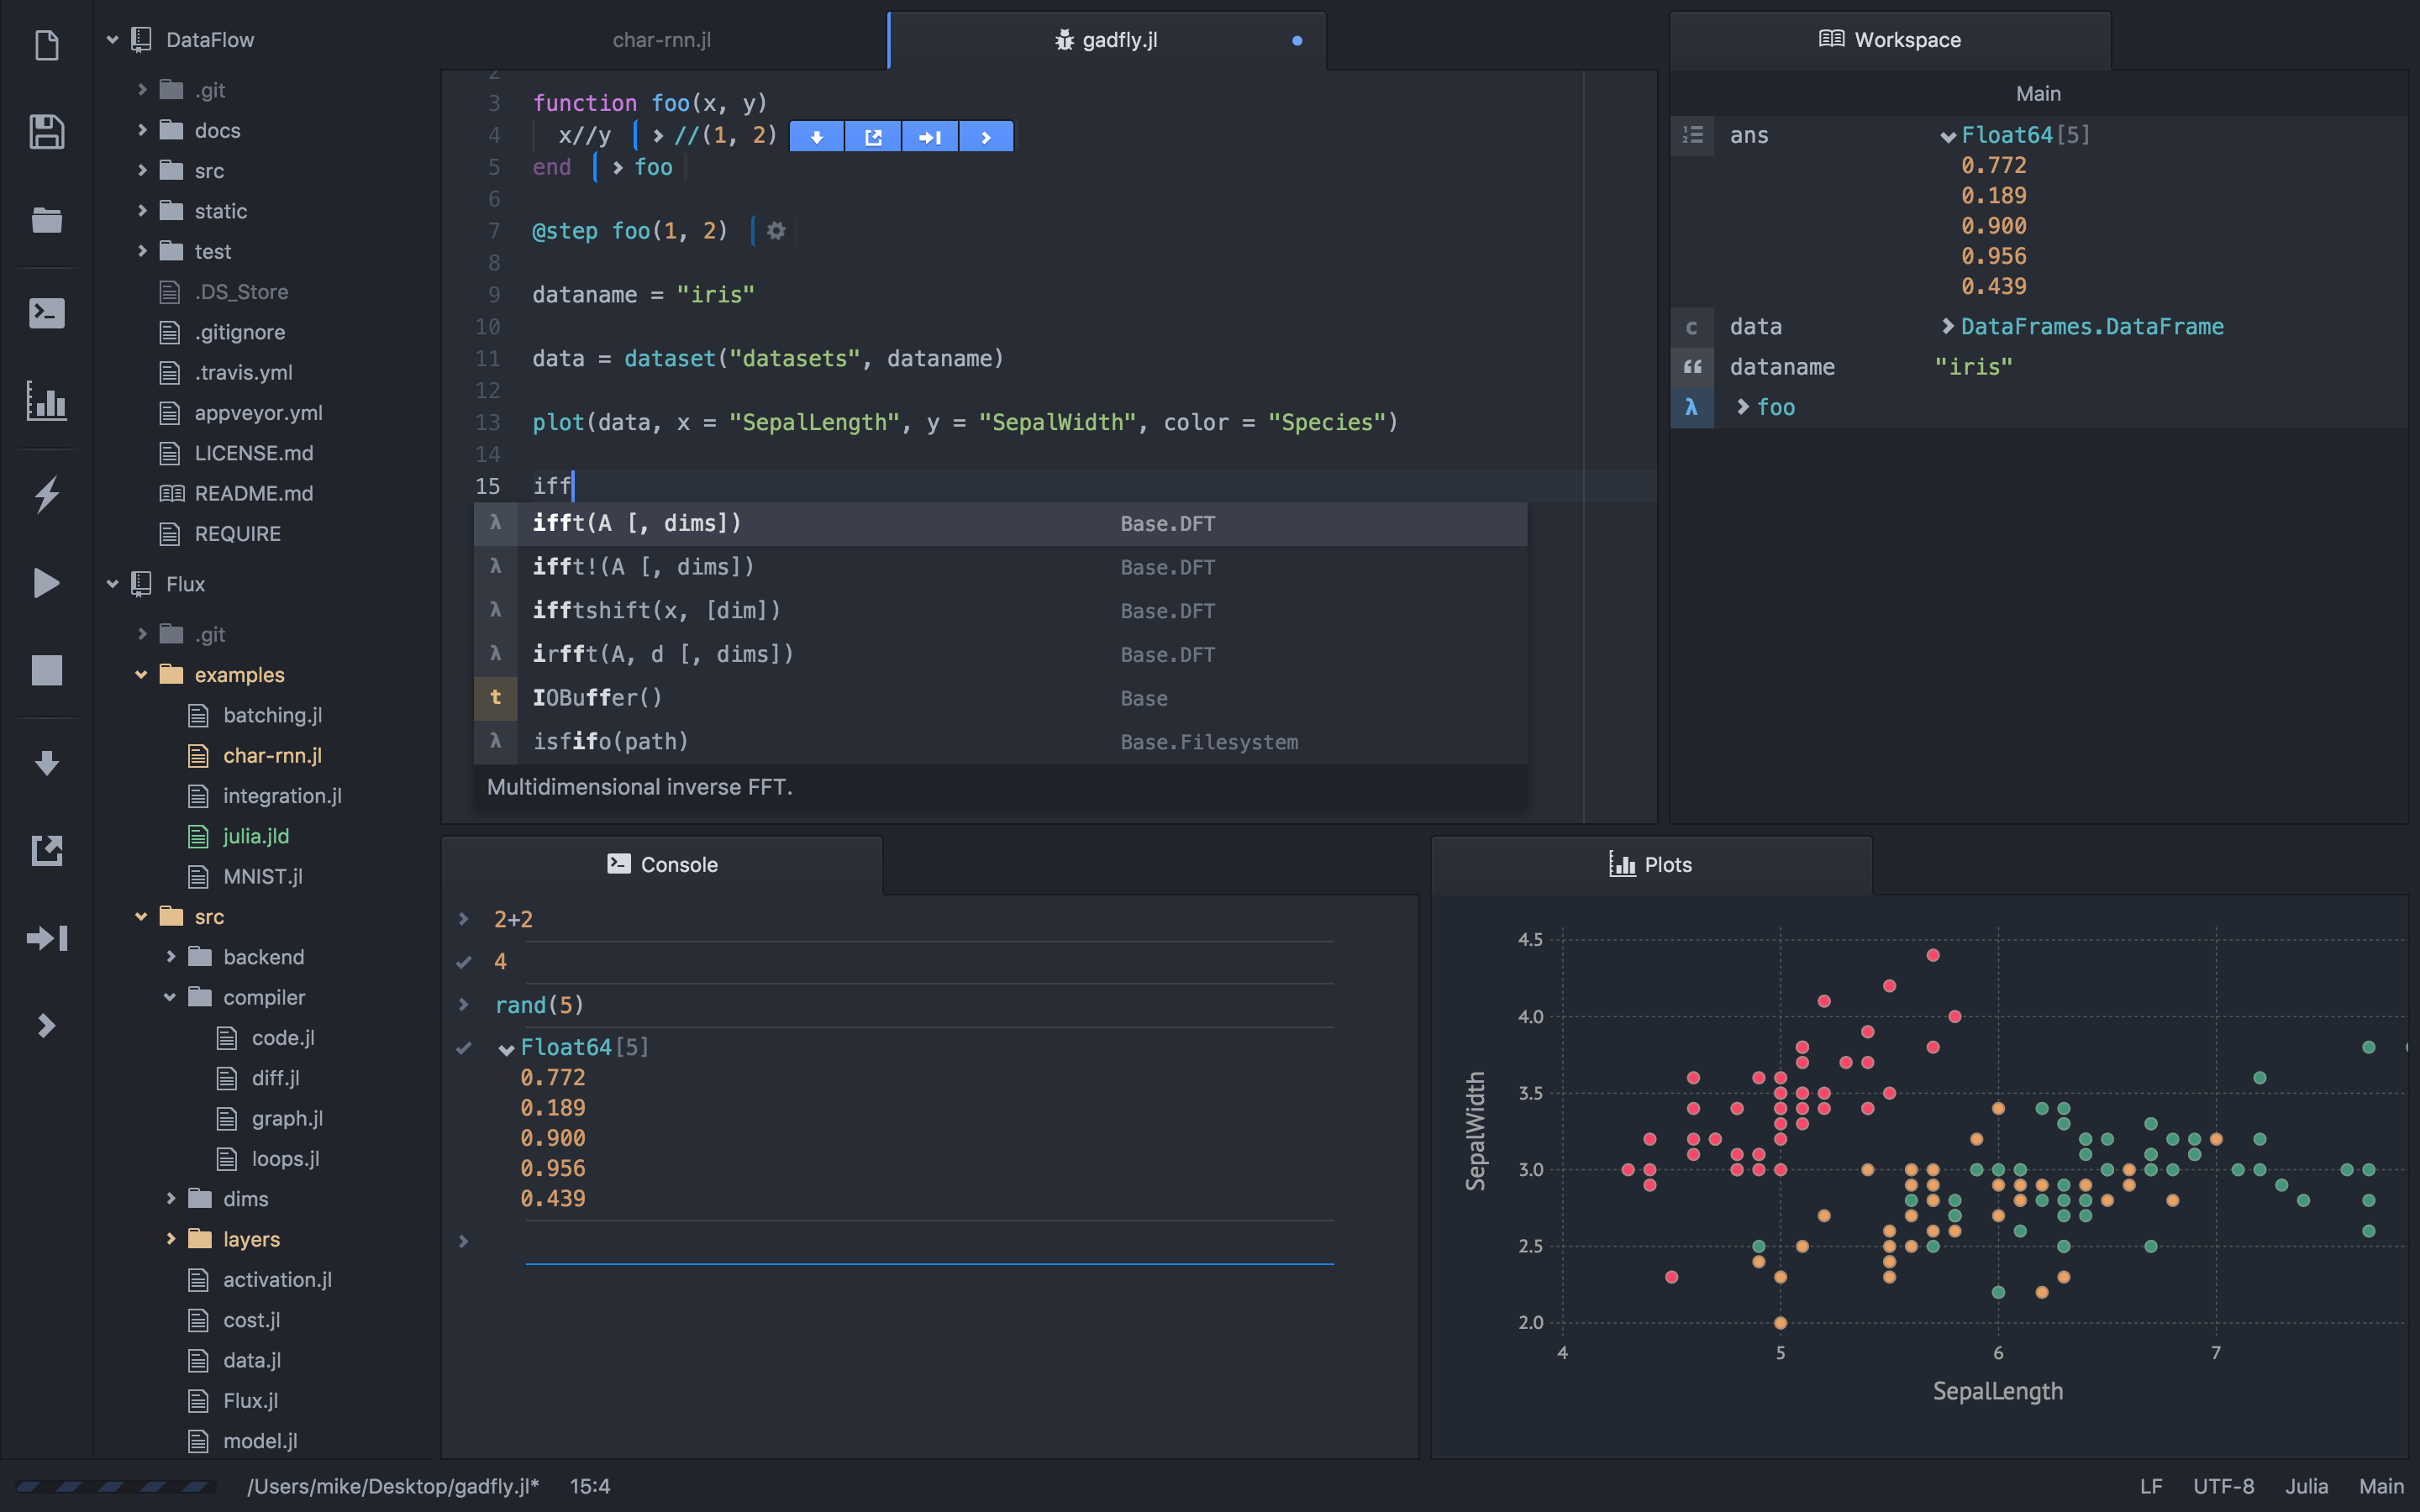Select the Plots tab
The image size is (2420, 1512).
[x=1651, y=864]
